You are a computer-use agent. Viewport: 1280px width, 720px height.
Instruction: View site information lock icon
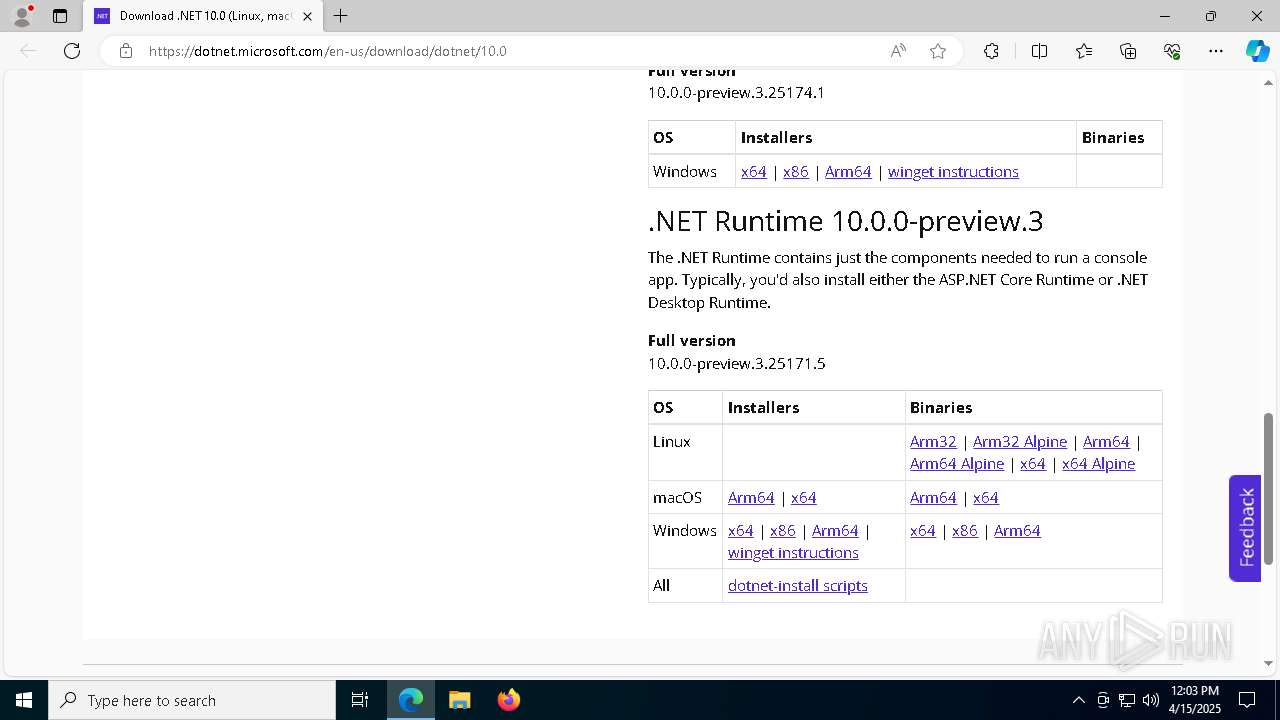[x=126, y=51]
